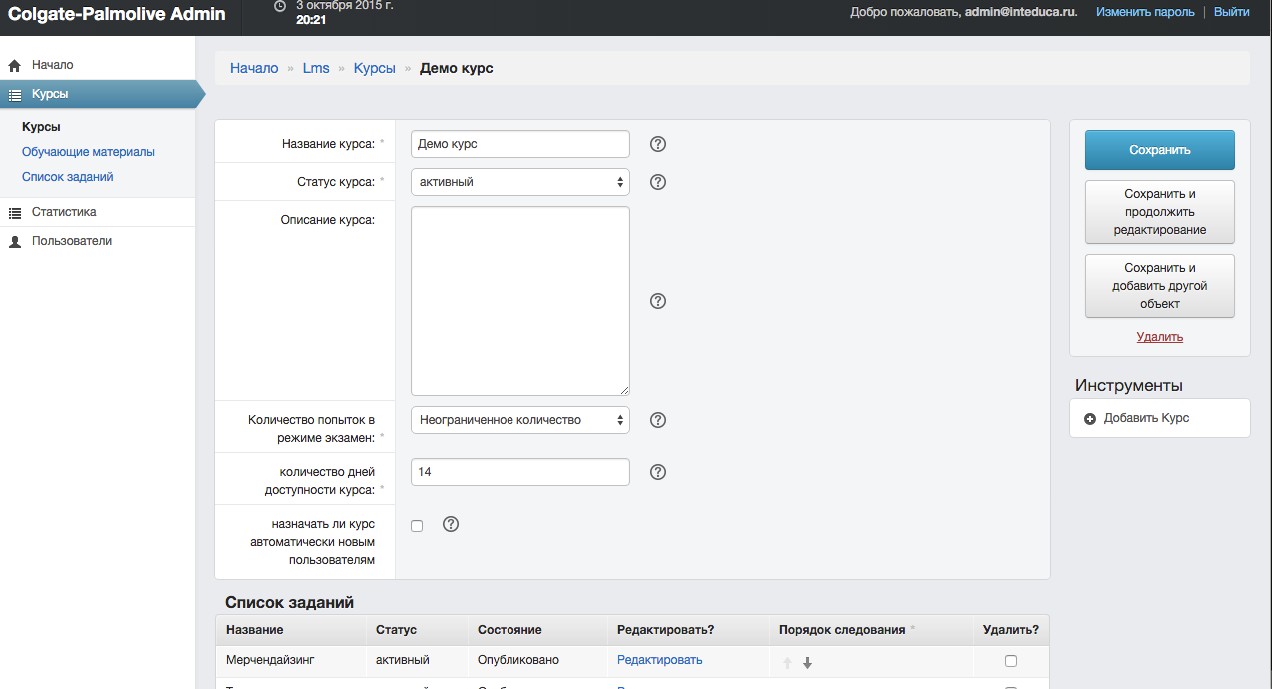Go to Обучающие материалы submenu item
Image resolution: width=1272 pixels, height=689 pixels.
(88, 152)
